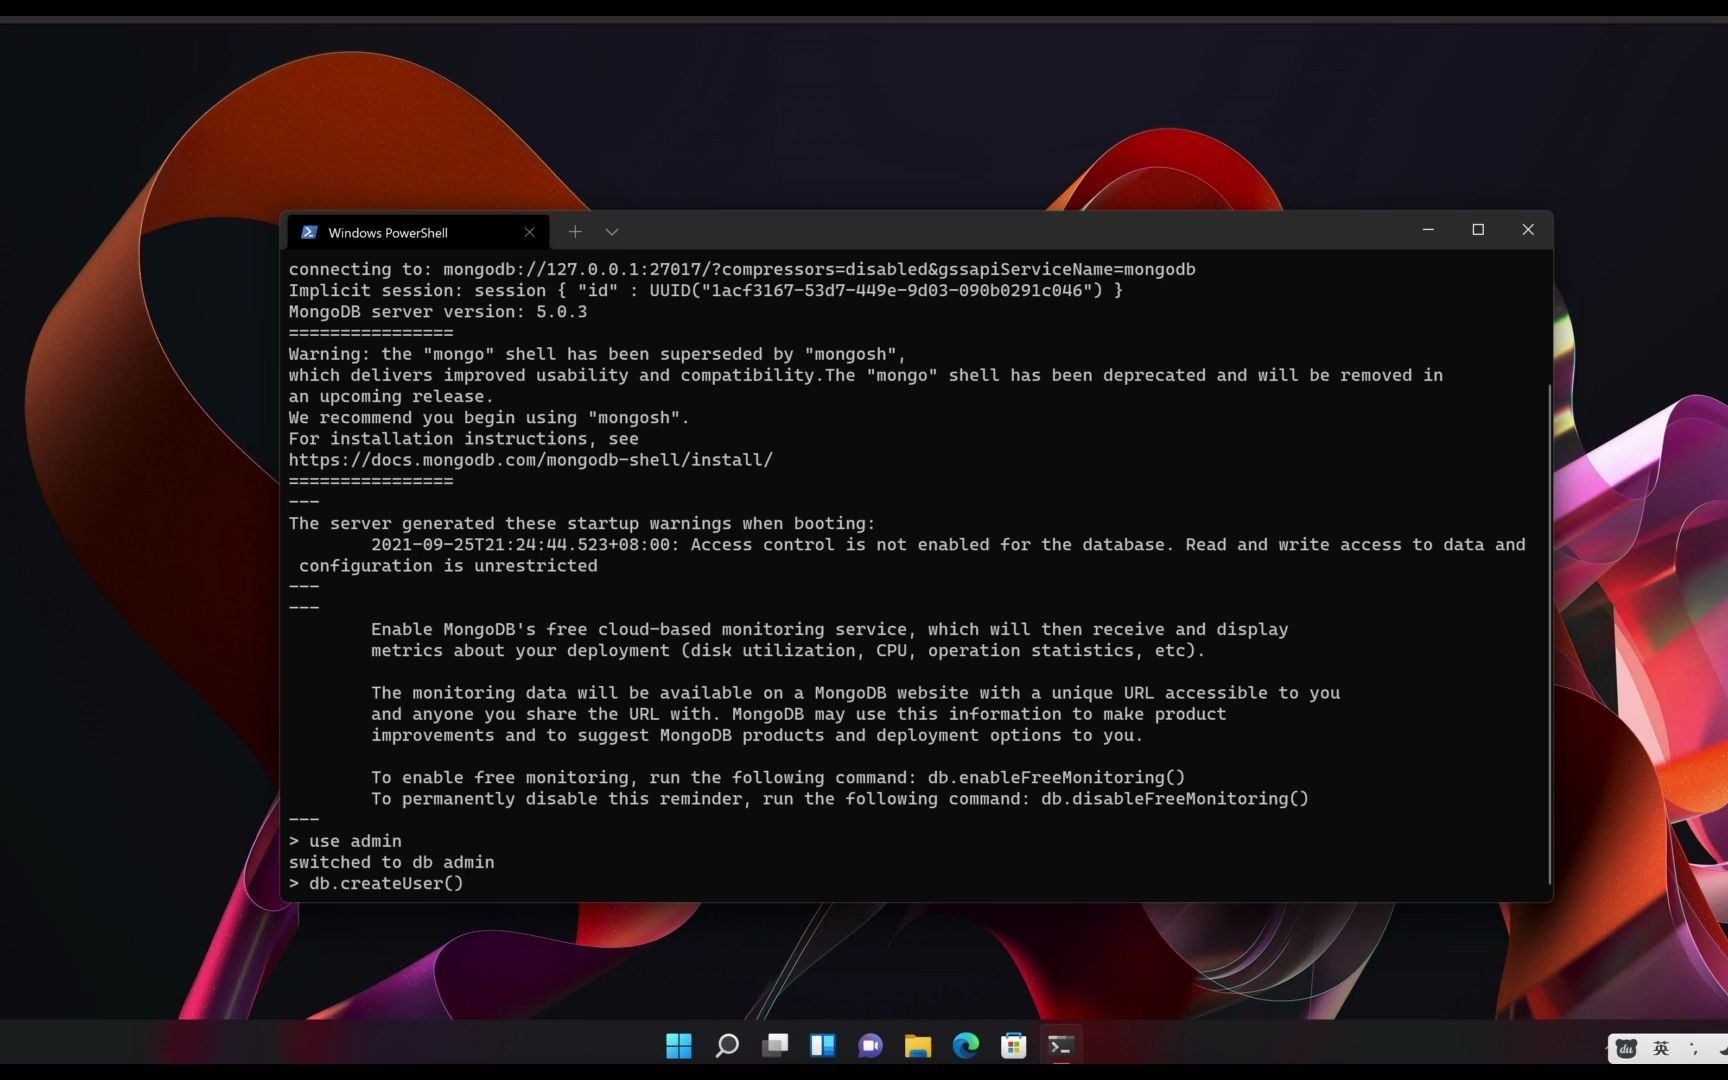Image resolution: width=1728 pixels, height=1080 pixels.
Task: Click the 'connecting to: mongodb://127.0.0.1' line
Action: click(x=742, y=269)
